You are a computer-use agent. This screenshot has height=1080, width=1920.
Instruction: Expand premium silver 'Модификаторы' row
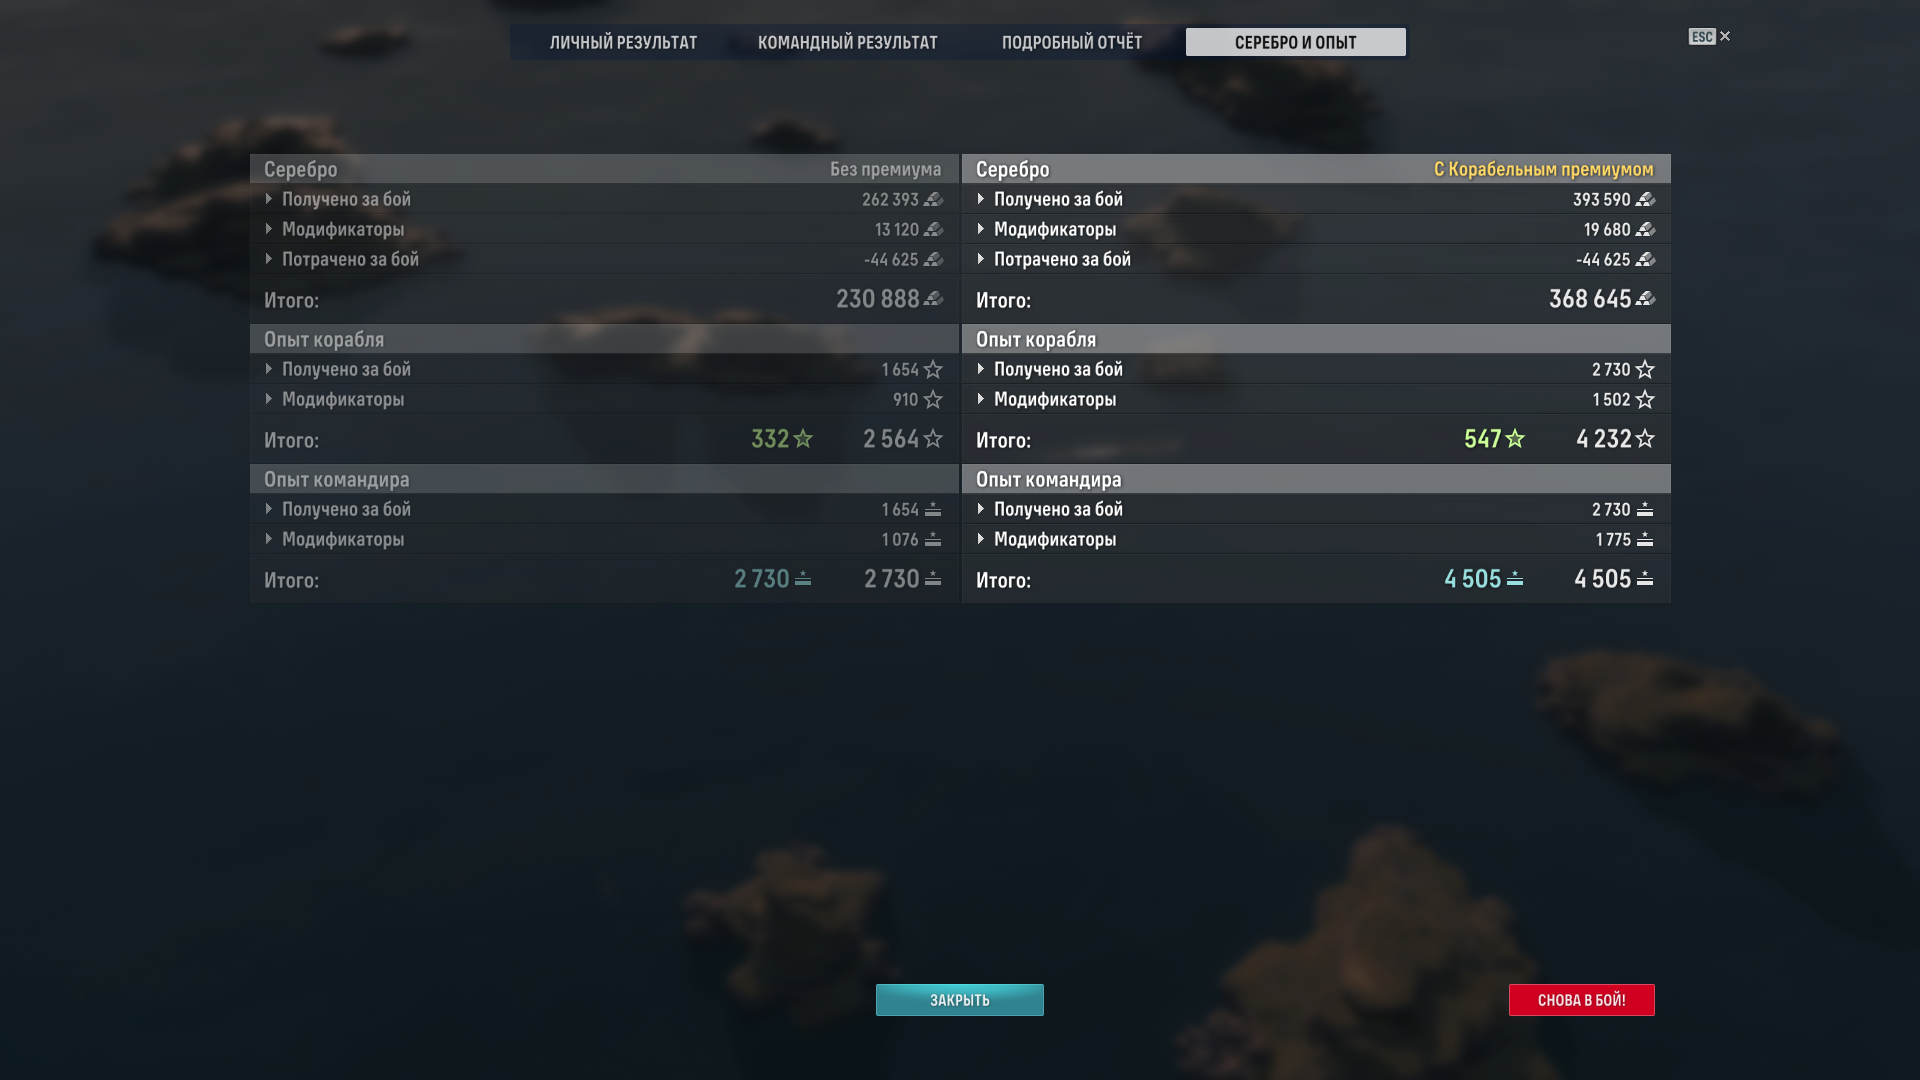click(1316, 229)
